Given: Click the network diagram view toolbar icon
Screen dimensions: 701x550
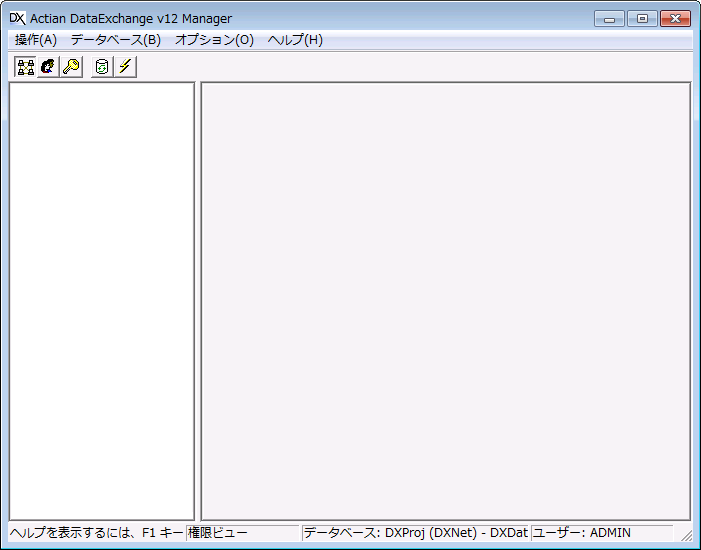Looking at the screenshot, I should click(26, 67).
